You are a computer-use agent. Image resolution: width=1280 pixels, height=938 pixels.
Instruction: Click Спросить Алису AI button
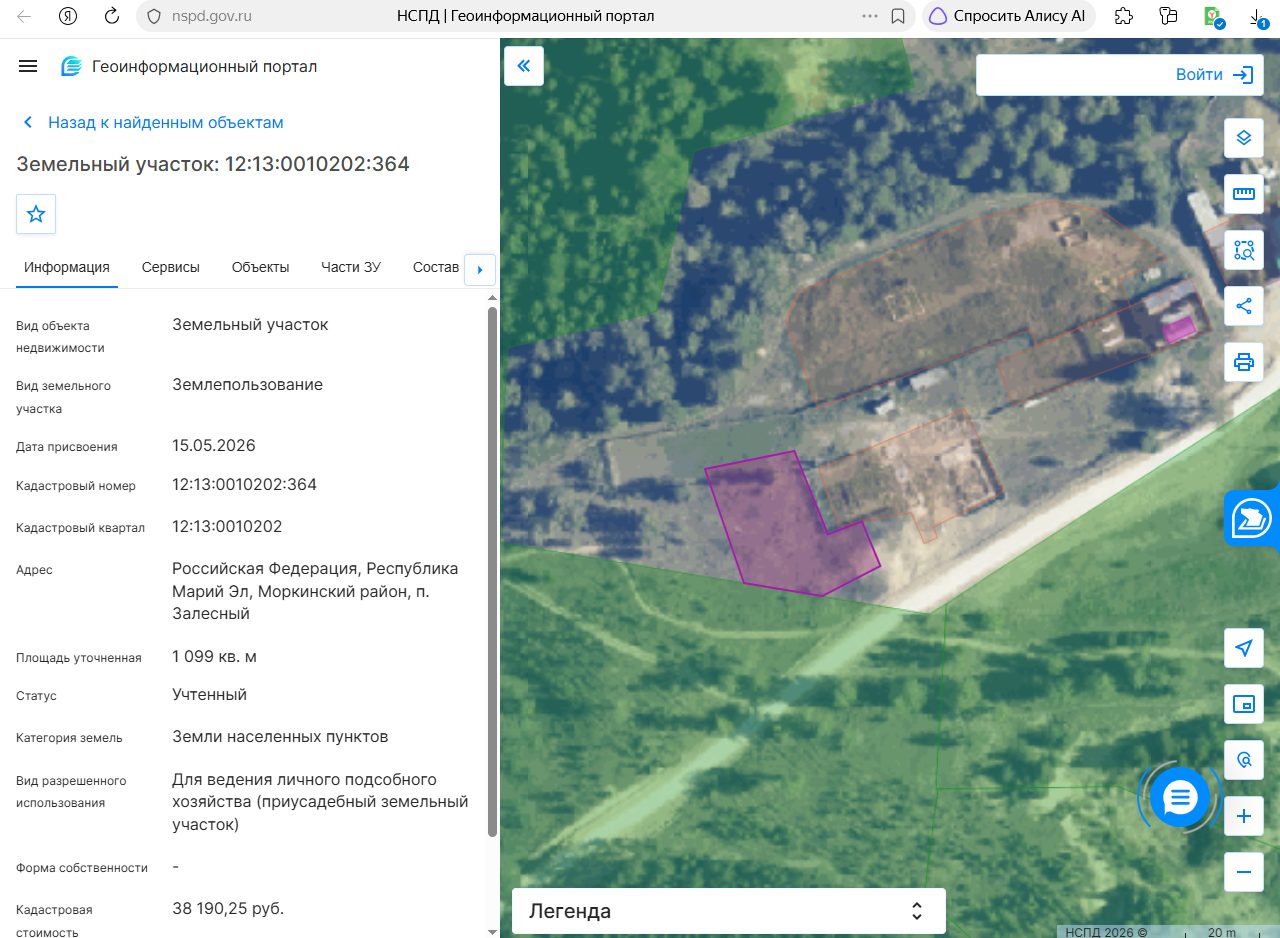(x=1009, y=16)
